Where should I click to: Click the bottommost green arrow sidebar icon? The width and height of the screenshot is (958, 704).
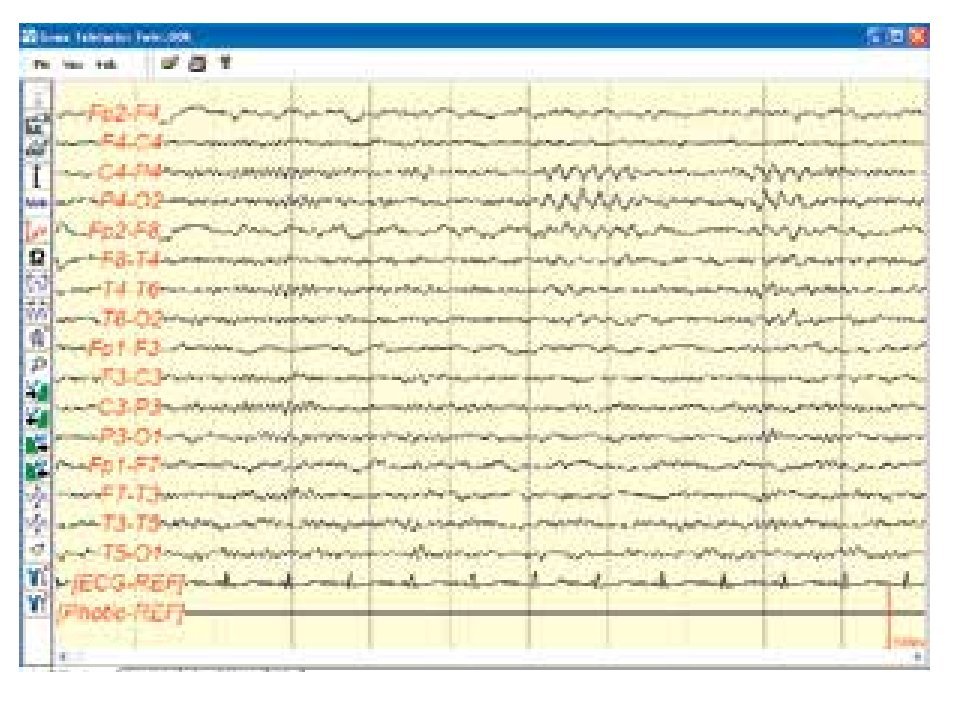37,468
